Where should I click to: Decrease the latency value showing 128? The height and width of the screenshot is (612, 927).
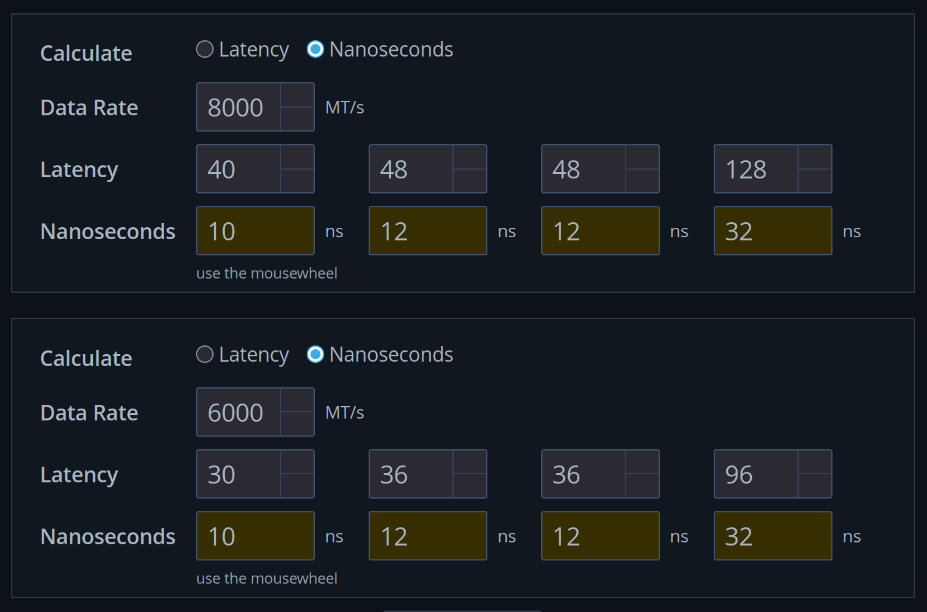(x=814, y=181)
